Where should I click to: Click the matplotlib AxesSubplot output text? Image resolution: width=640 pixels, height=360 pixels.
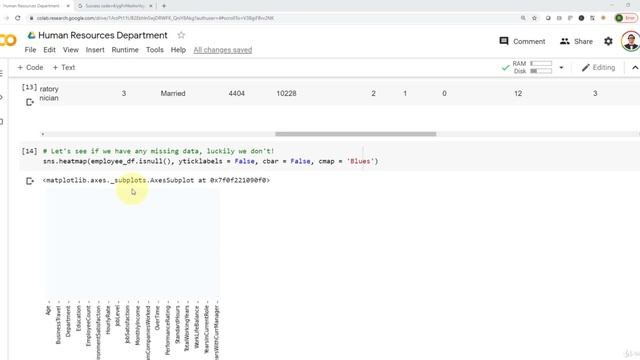click(x=156, y=180)
